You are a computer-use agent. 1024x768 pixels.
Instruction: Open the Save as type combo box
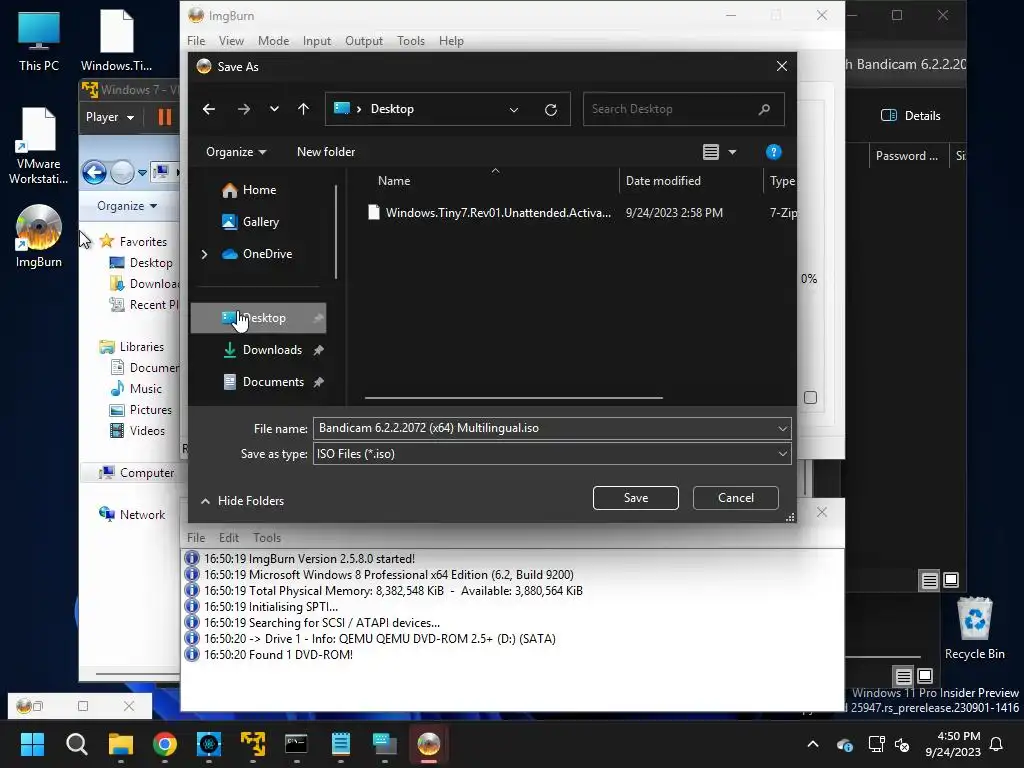(552, 454)
